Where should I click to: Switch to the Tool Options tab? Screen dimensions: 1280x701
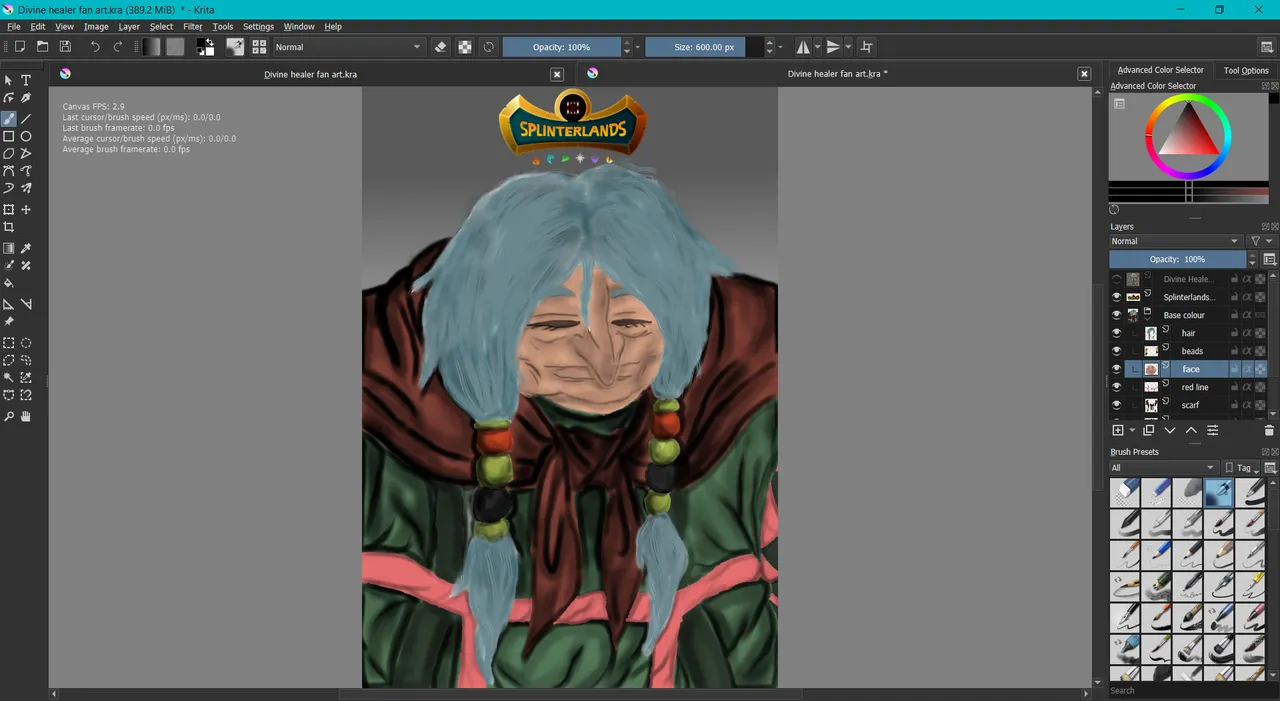tap(1246, 70)
